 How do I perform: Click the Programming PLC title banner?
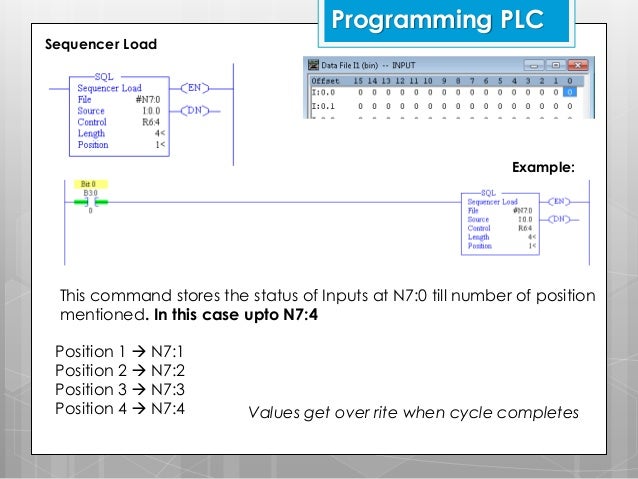click(446, 20)
